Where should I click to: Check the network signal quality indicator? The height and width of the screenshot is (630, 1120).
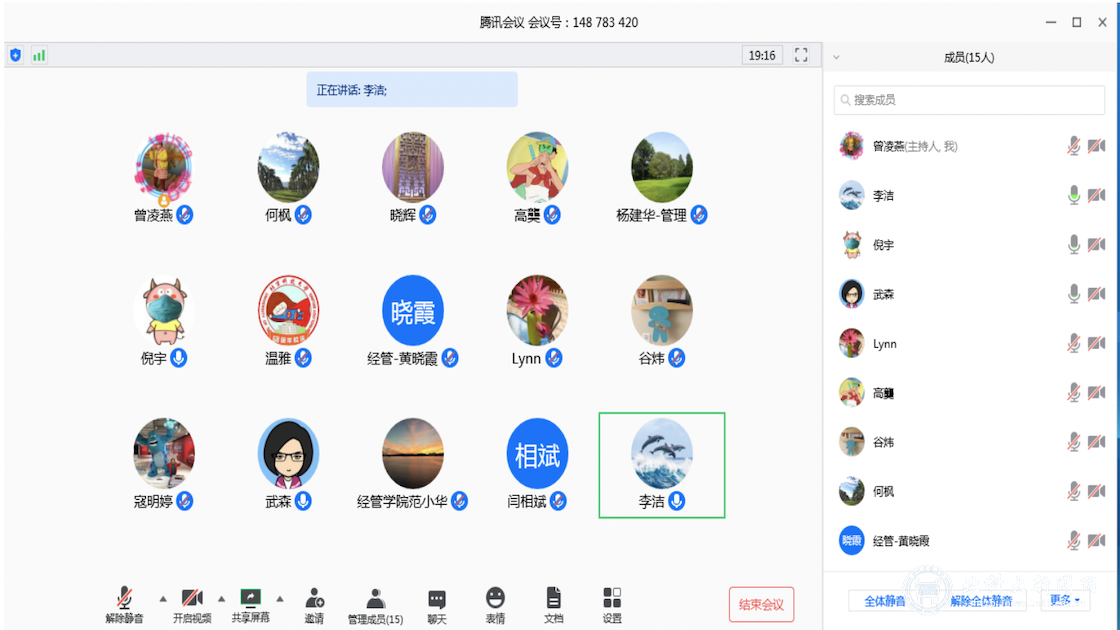(x=38, y=55)
